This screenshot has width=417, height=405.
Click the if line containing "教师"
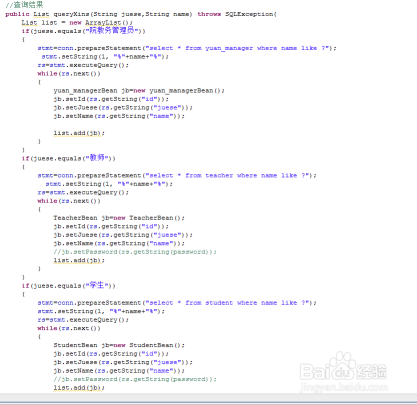(68, 158)
